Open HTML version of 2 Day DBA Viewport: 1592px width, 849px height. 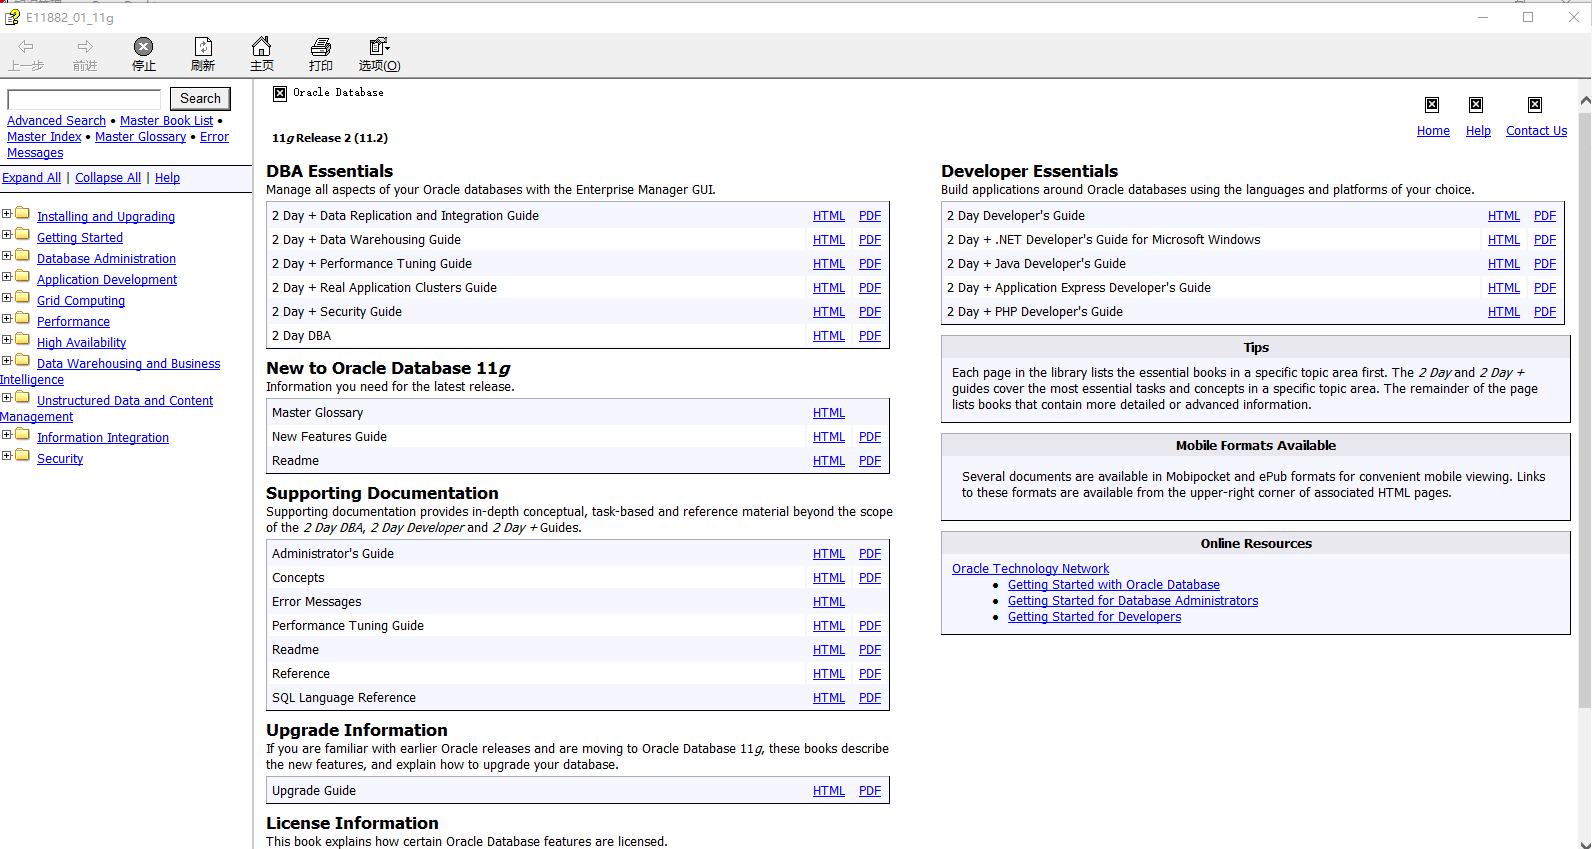[829, 336]
